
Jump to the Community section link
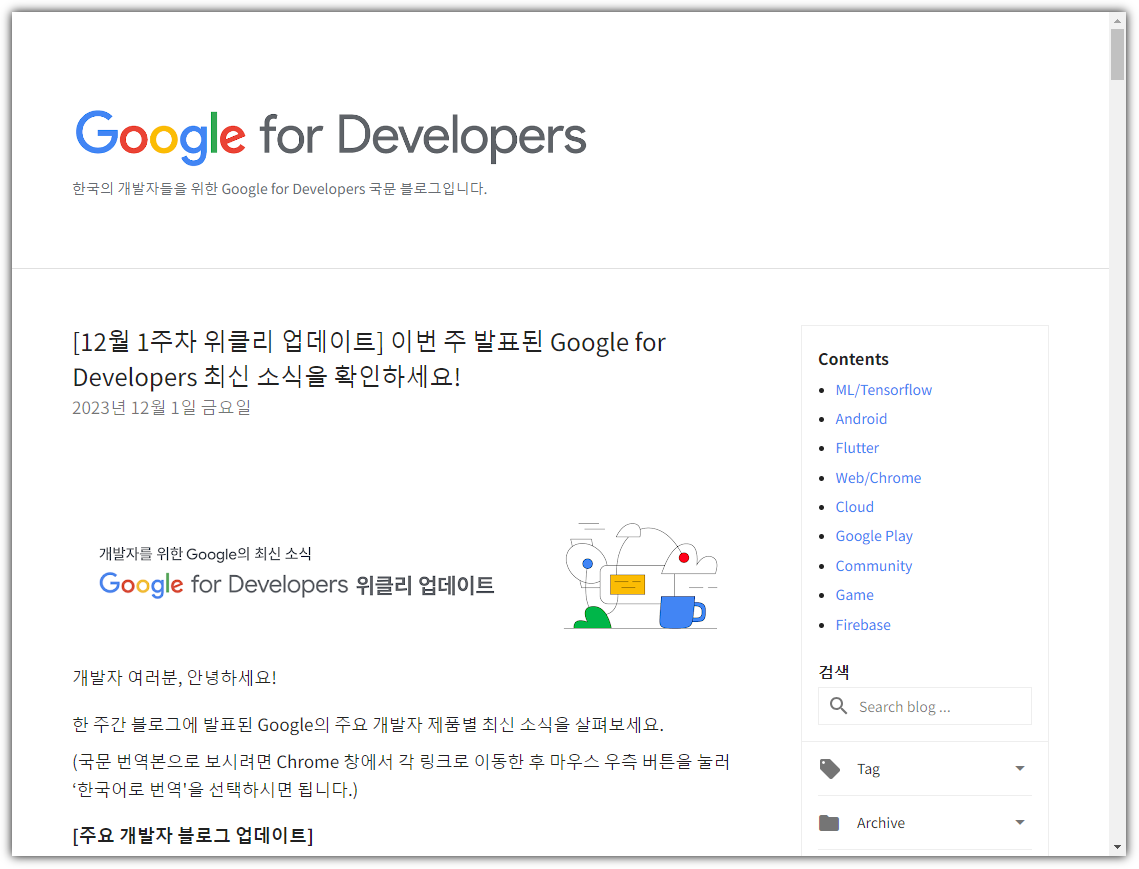pyautogui.click(x=874, y=566)
